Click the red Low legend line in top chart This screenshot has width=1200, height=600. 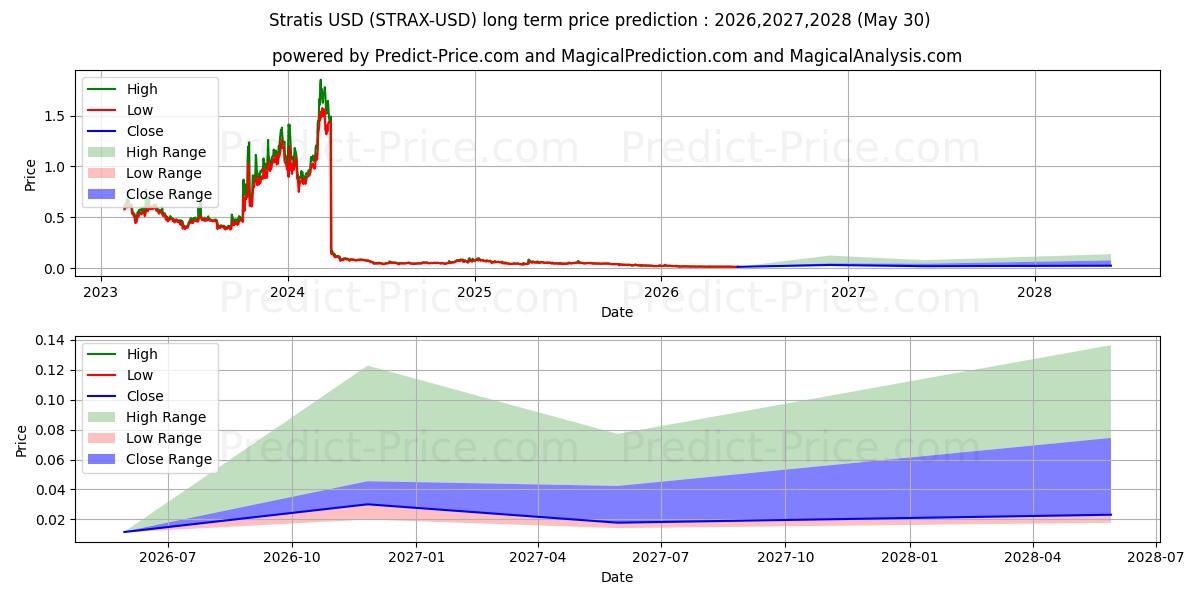coord(104,111)
